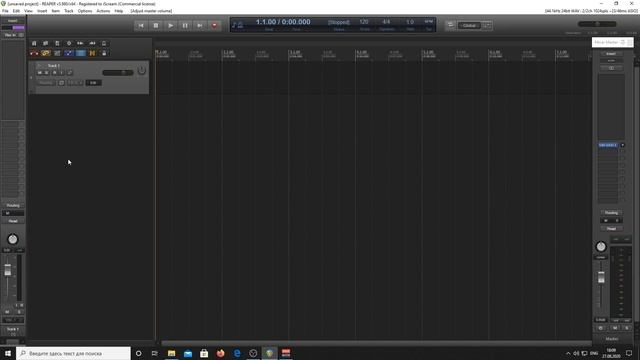Click the Stop transport button

click(x=156, y=25)
